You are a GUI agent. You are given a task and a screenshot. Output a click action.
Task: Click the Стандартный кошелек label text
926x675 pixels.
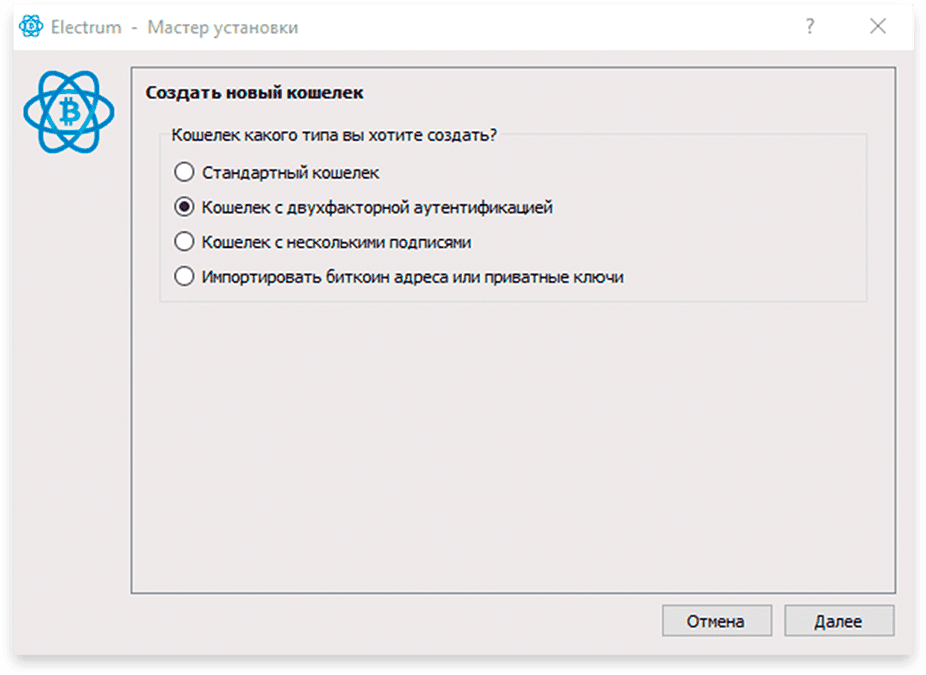click(291, 173)
